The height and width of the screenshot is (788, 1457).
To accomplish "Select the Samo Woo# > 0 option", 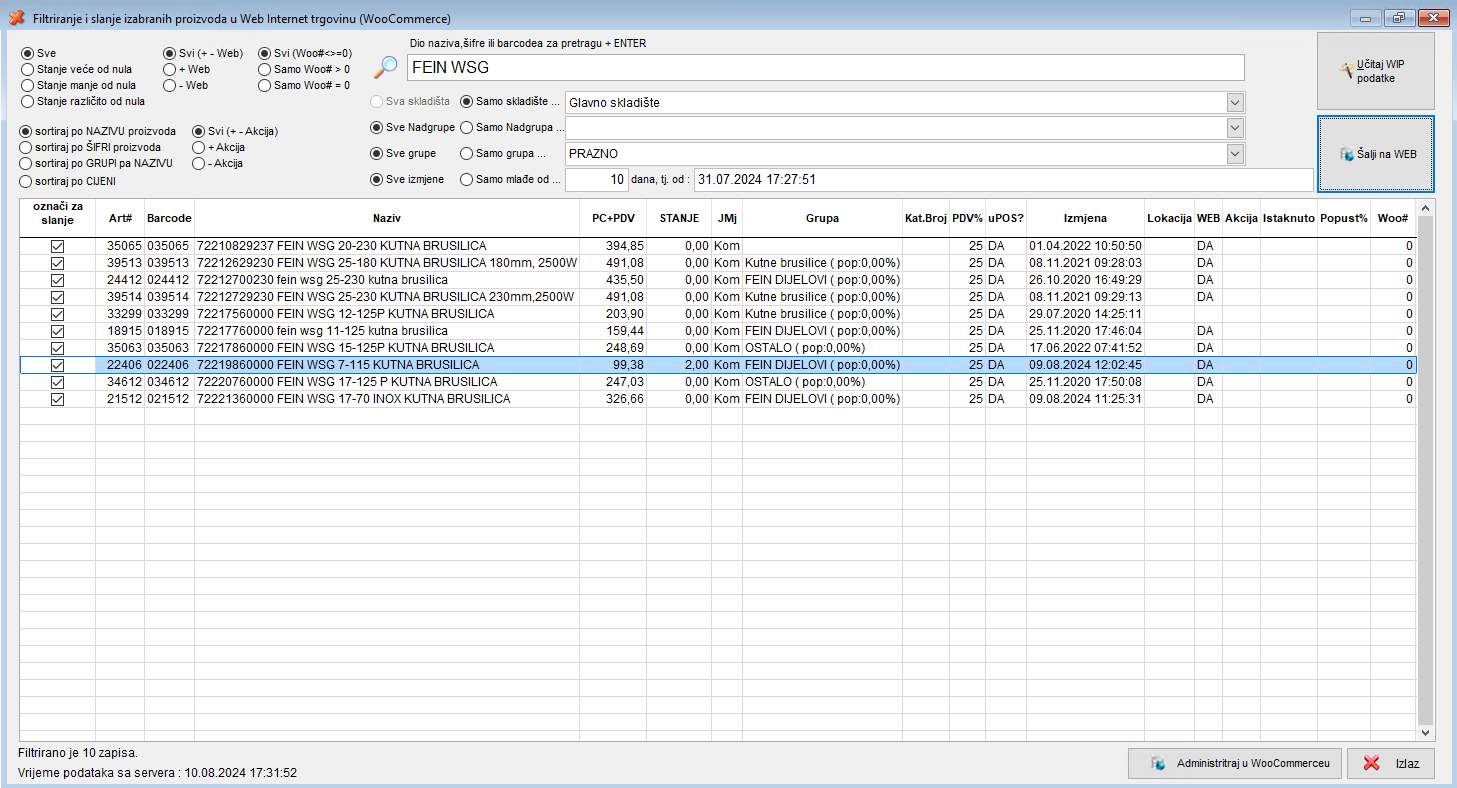I will [x=264, y=70].
